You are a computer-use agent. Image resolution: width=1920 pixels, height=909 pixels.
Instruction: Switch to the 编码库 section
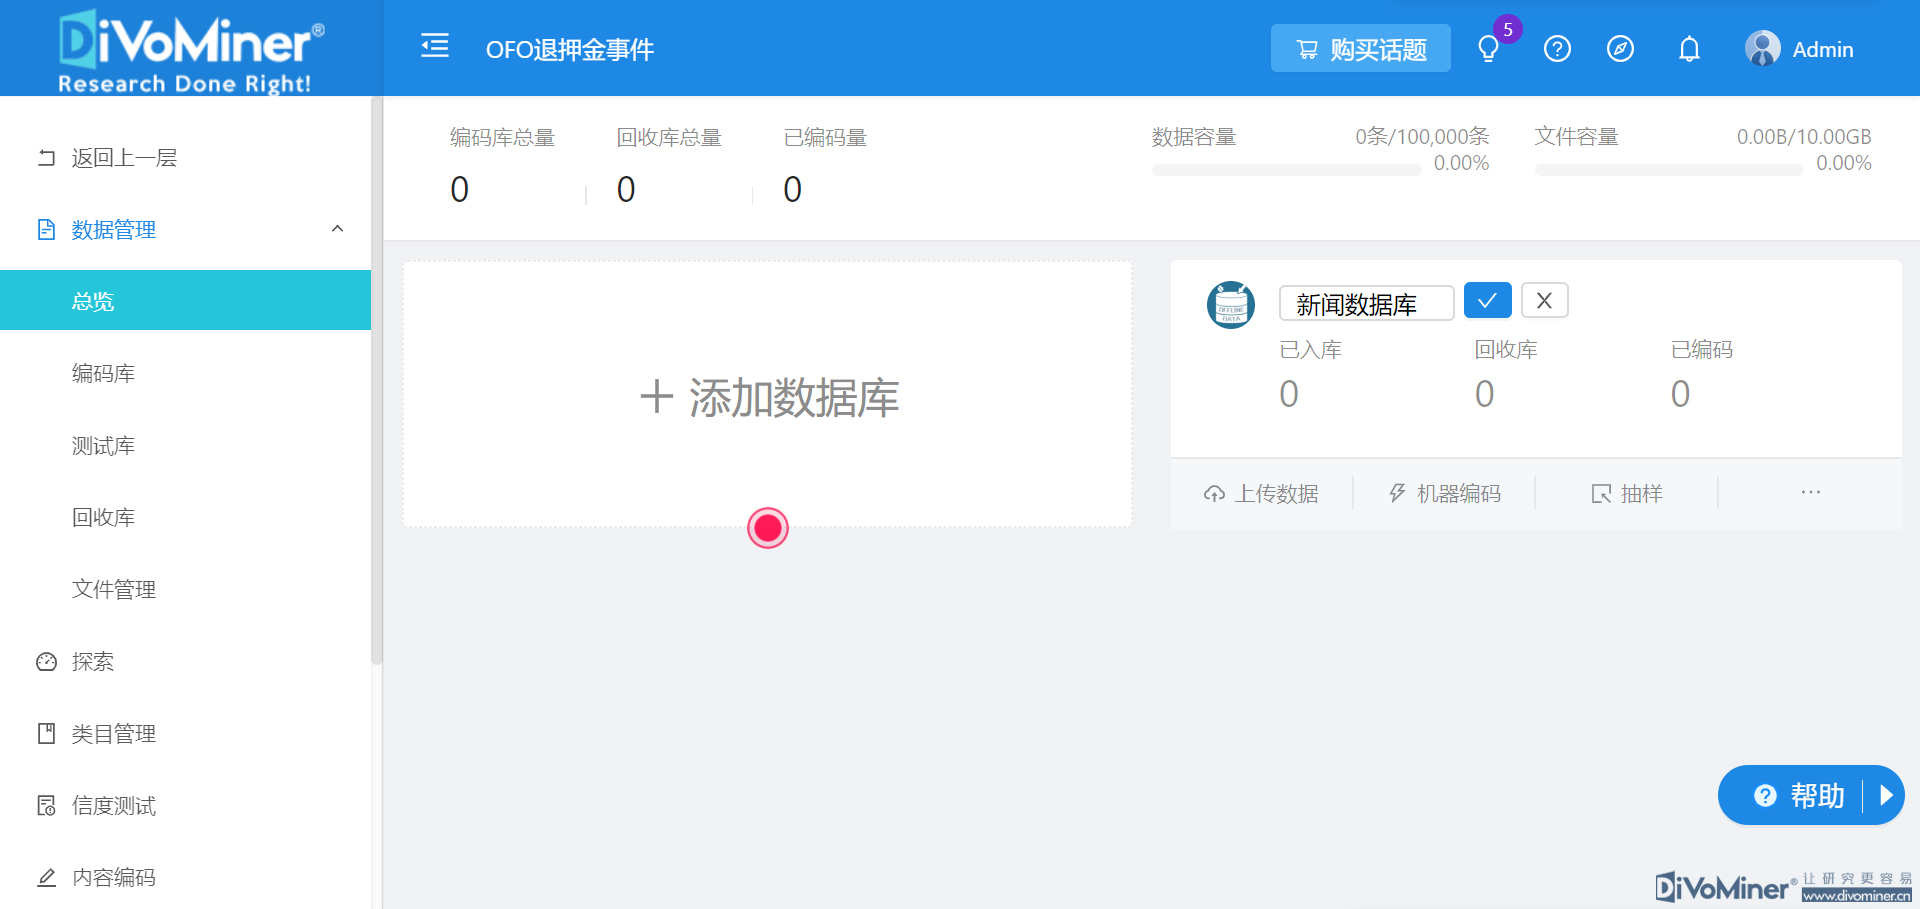click(x=103, y=373)
